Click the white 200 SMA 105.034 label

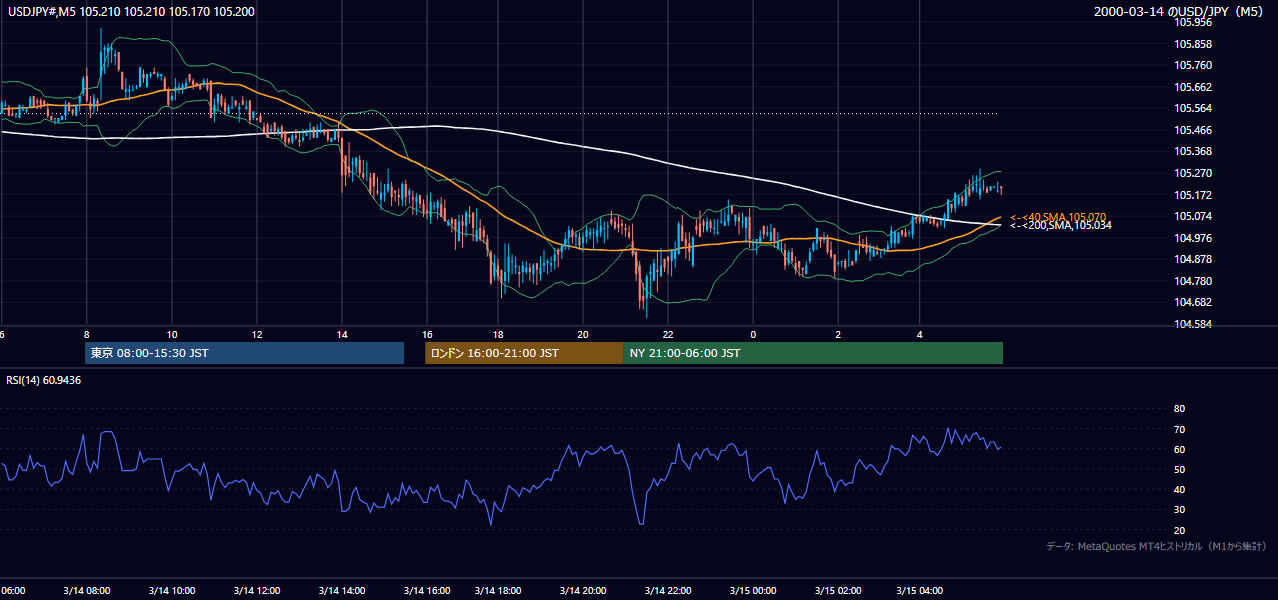1060,226
